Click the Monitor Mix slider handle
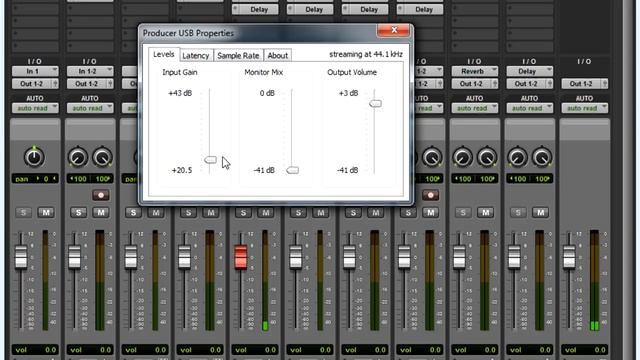640x360 pixels. pyautogui.click(x=292, y=170)
